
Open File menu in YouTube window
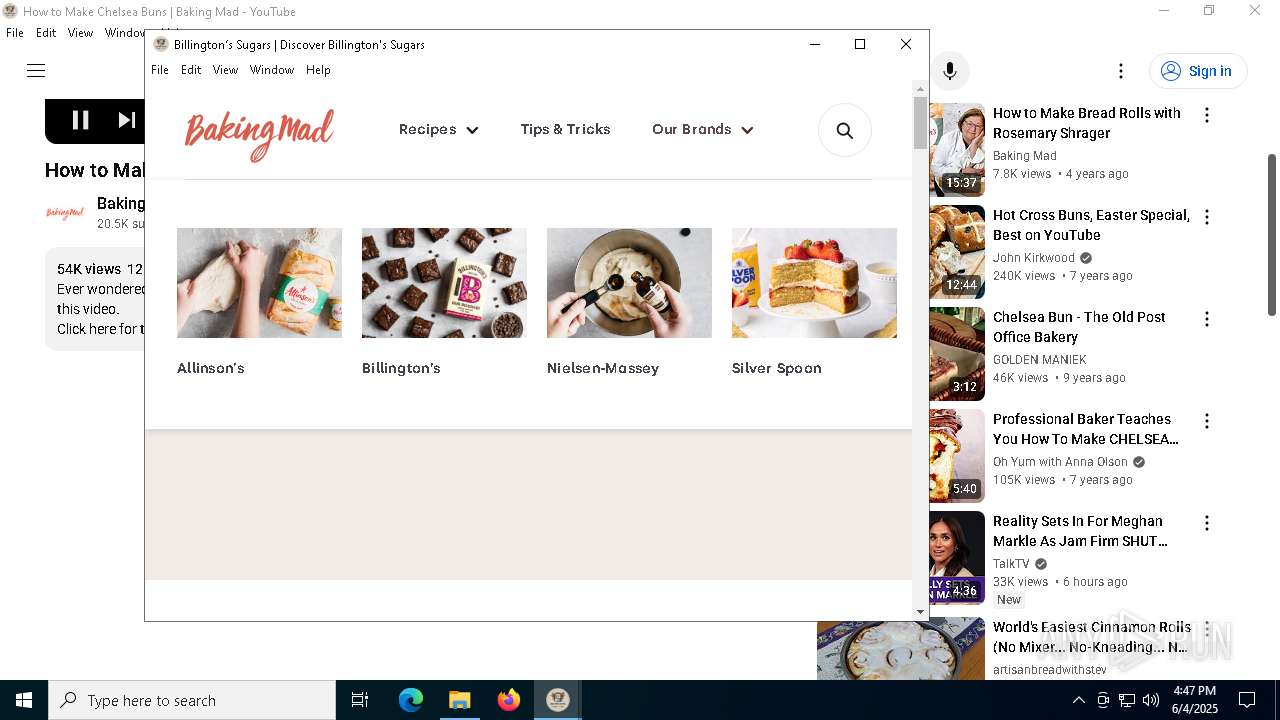click(15, 33)
